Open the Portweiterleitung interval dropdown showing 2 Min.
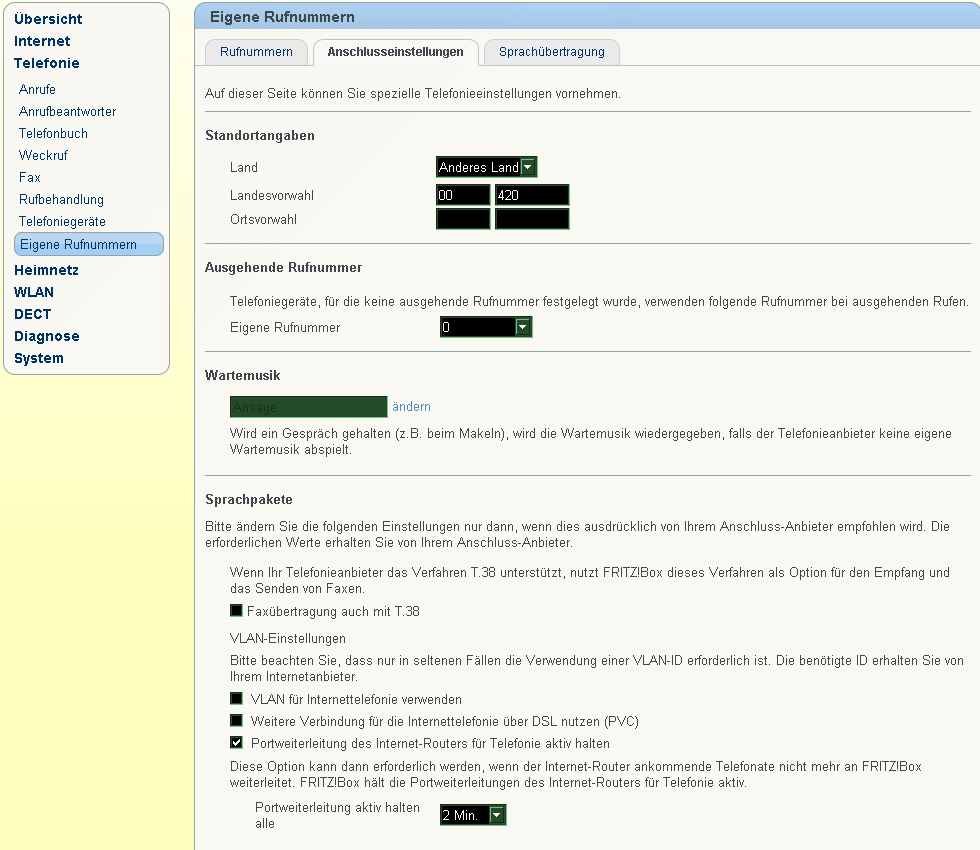This screenshot has width=980, height=850. [x=472, y=815]
